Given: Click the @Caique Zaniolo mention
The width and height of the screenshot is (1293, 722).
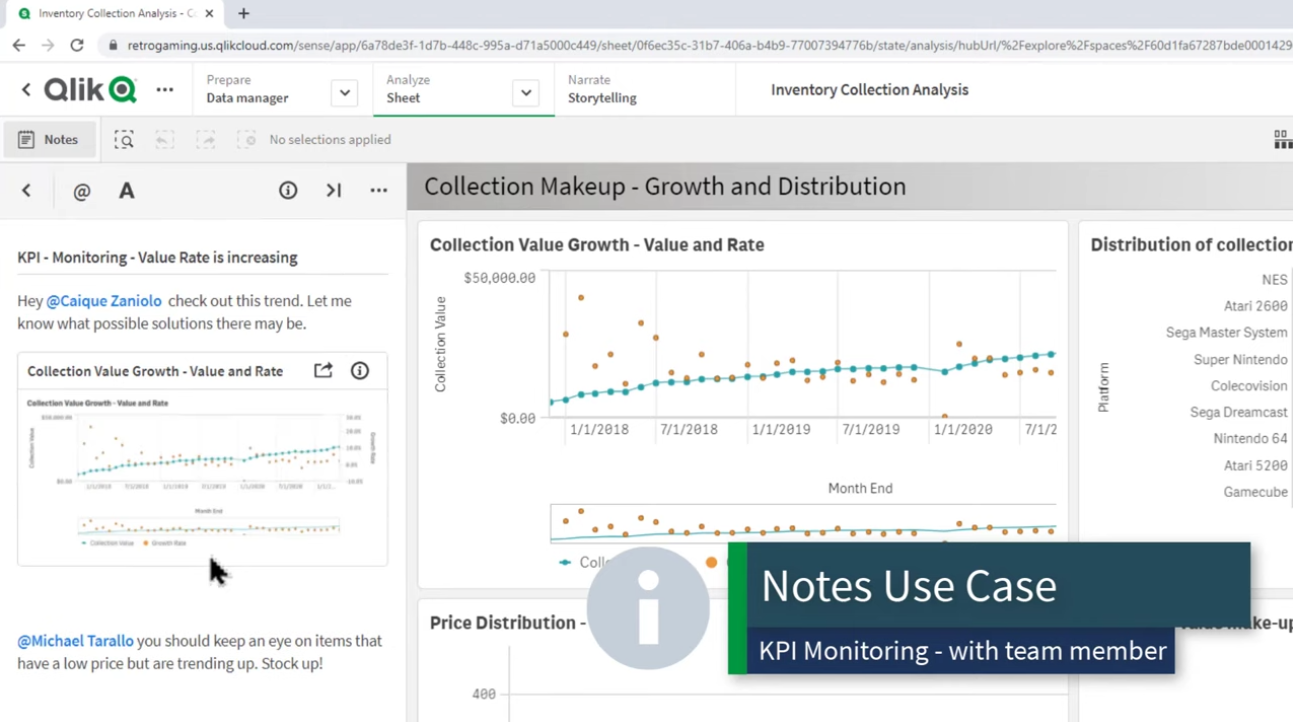Looking at the screenshot, I should pos(104,301).
